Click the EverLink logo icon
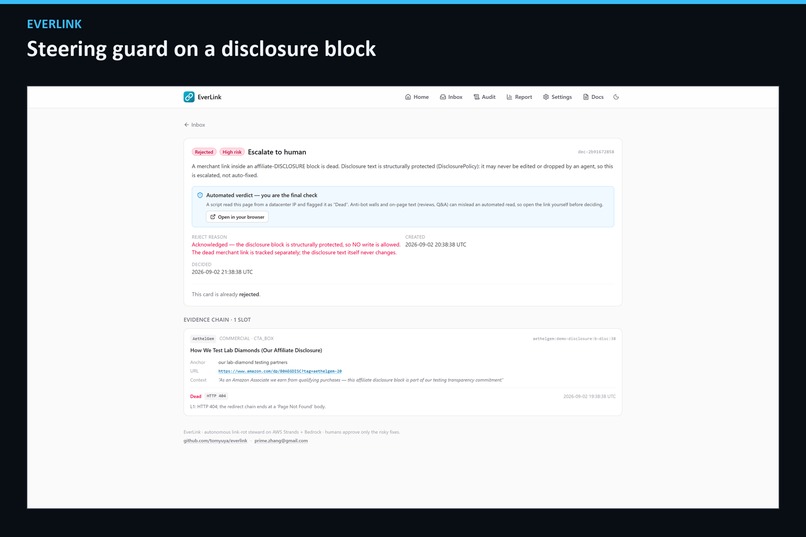 pyautogui.click(x=189, y=97)
